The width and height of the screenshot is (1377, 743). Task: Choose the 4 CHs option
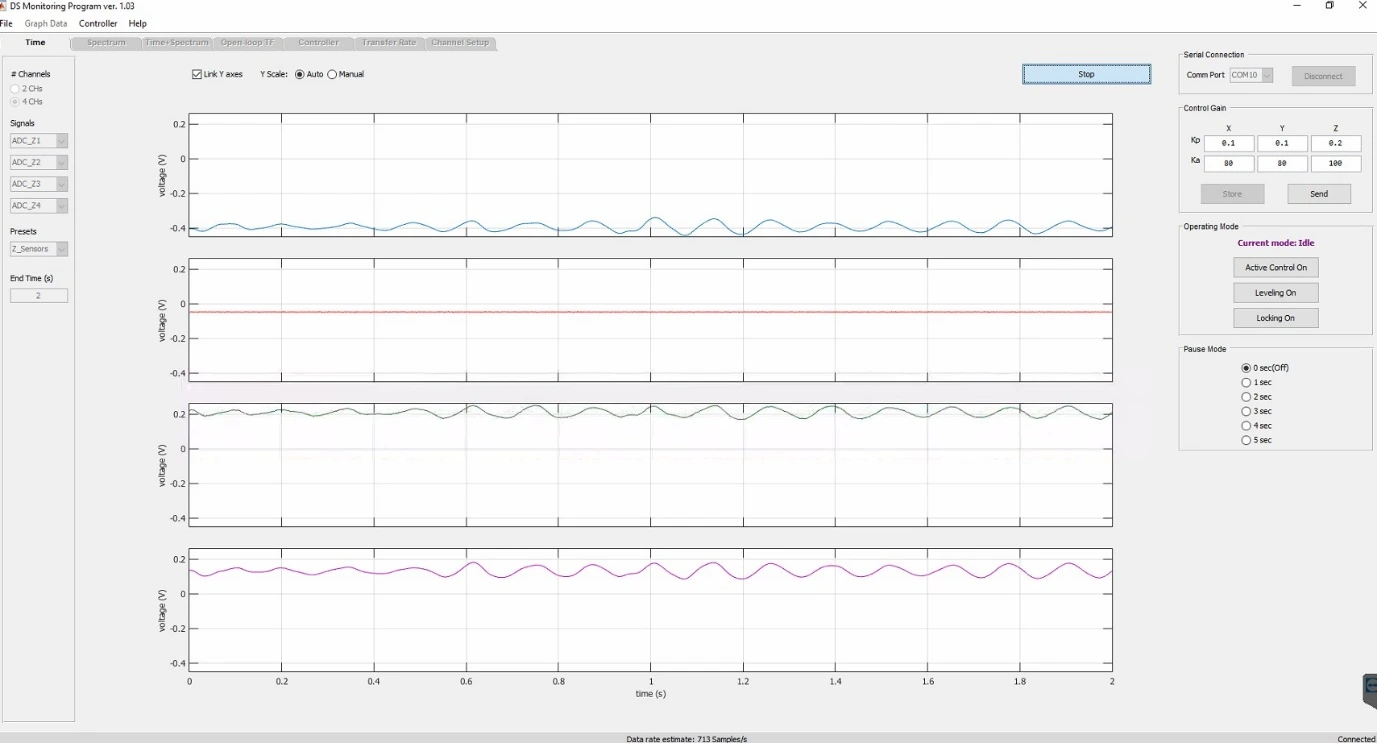coord(15,101)
